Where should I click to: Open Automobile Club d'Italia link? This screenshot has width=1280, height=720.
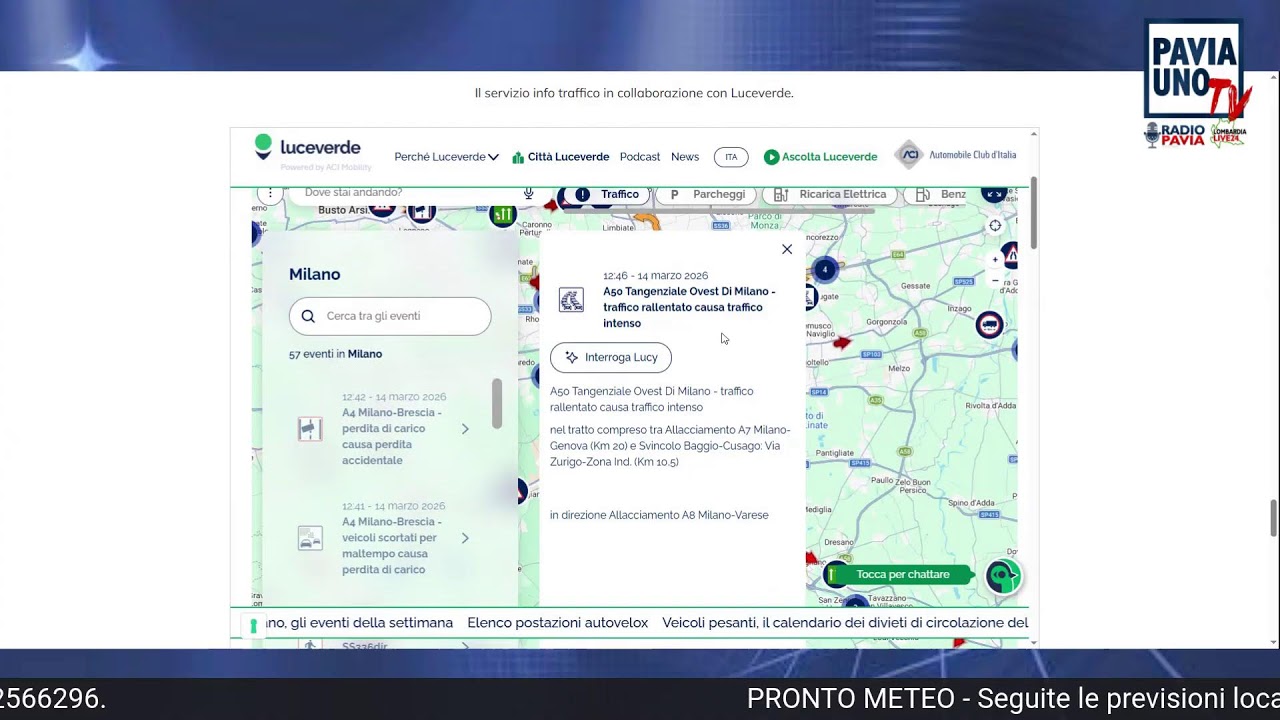pos(956,155)
